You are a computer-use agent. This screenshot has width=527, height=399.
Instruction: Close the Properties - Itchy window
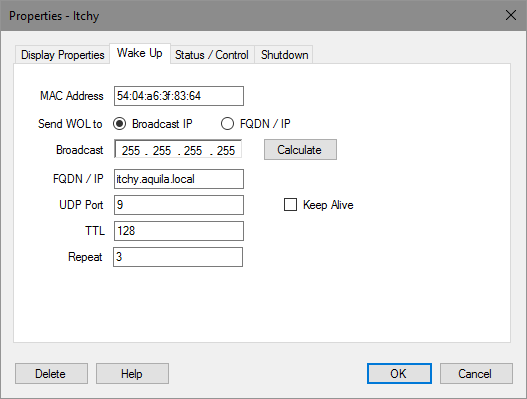[x=511, y=15]
